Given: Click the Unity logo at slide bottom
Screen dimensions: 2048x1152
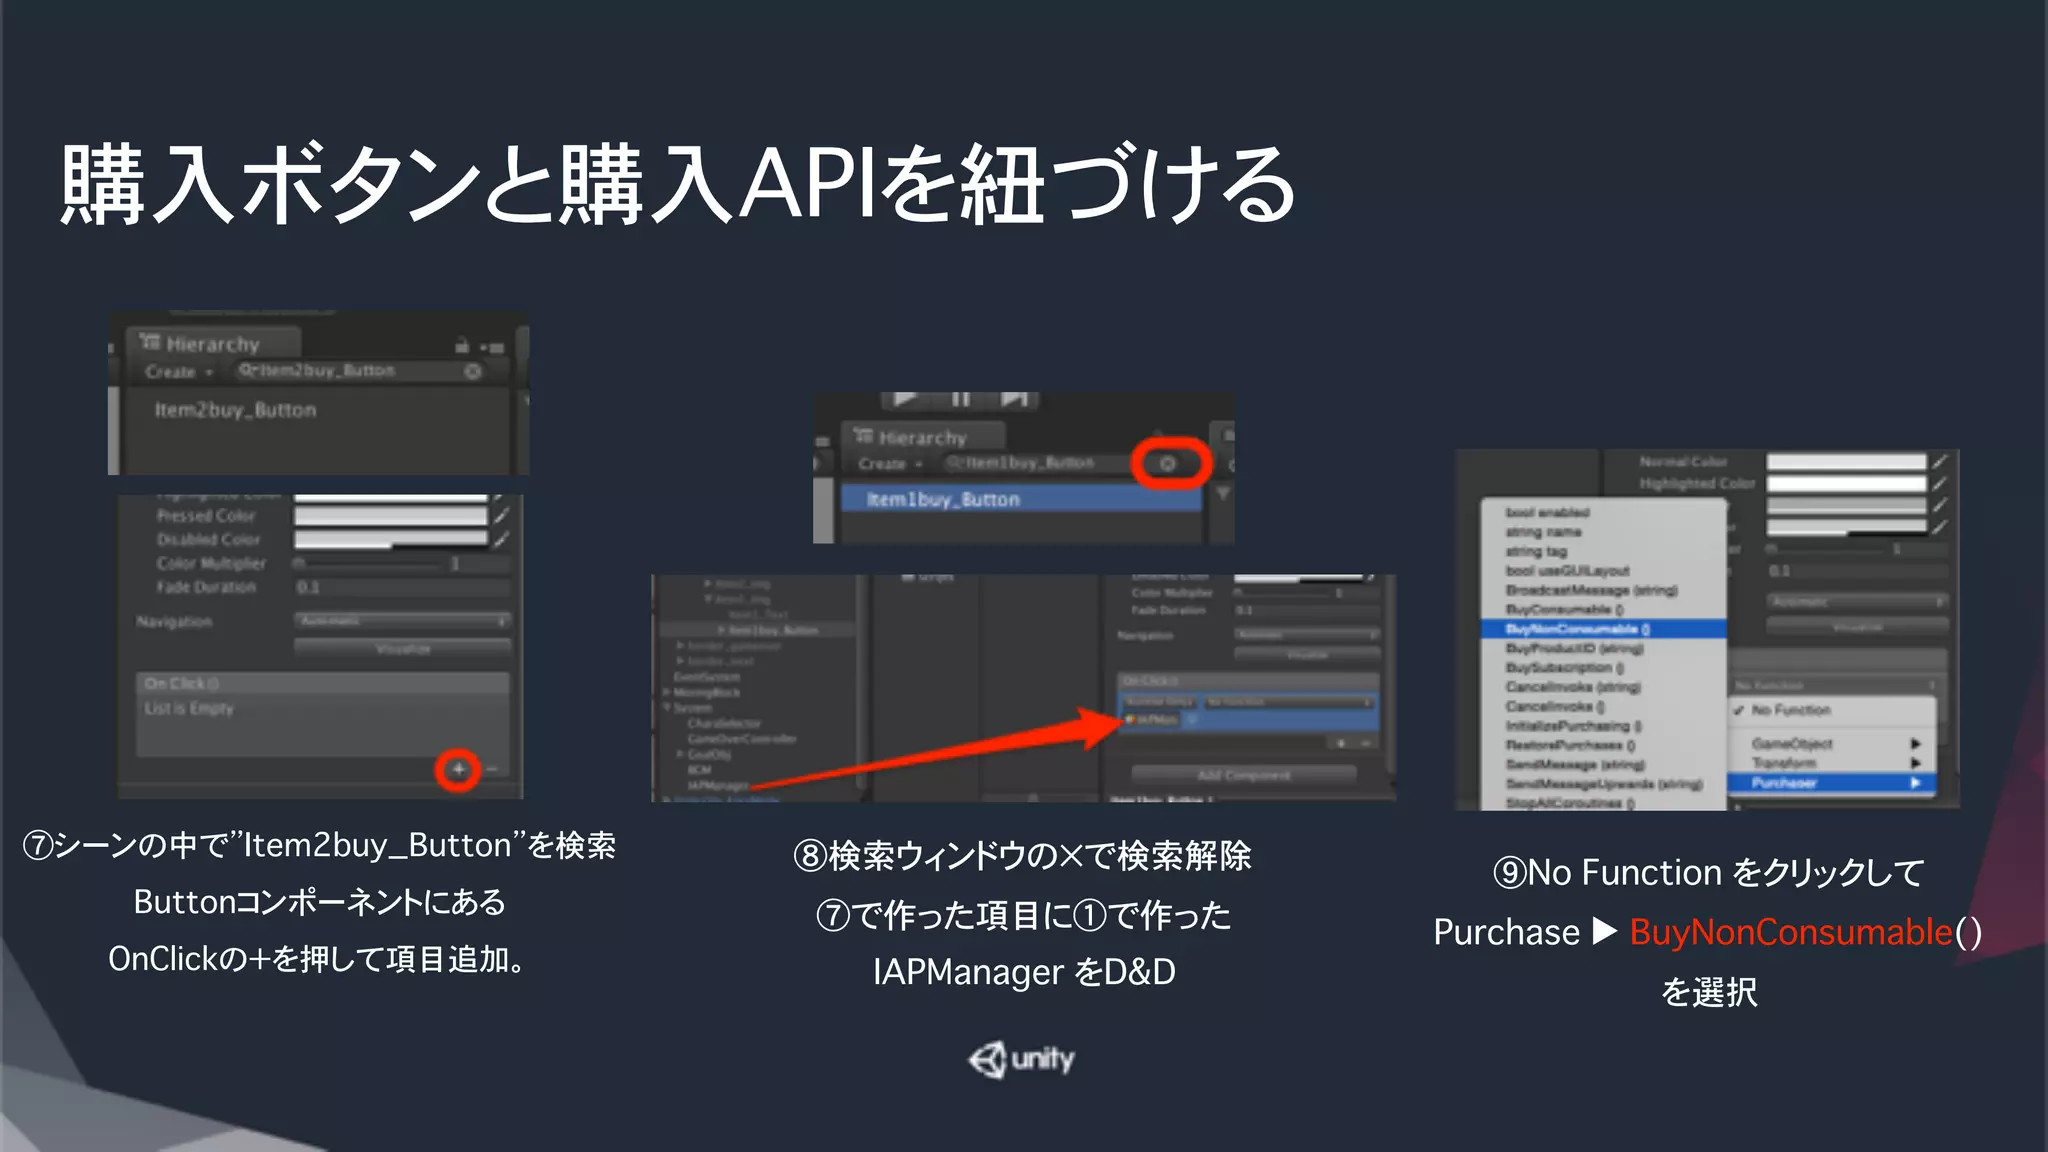Looking at the screenshot, I should [x=1022, y=1059].
